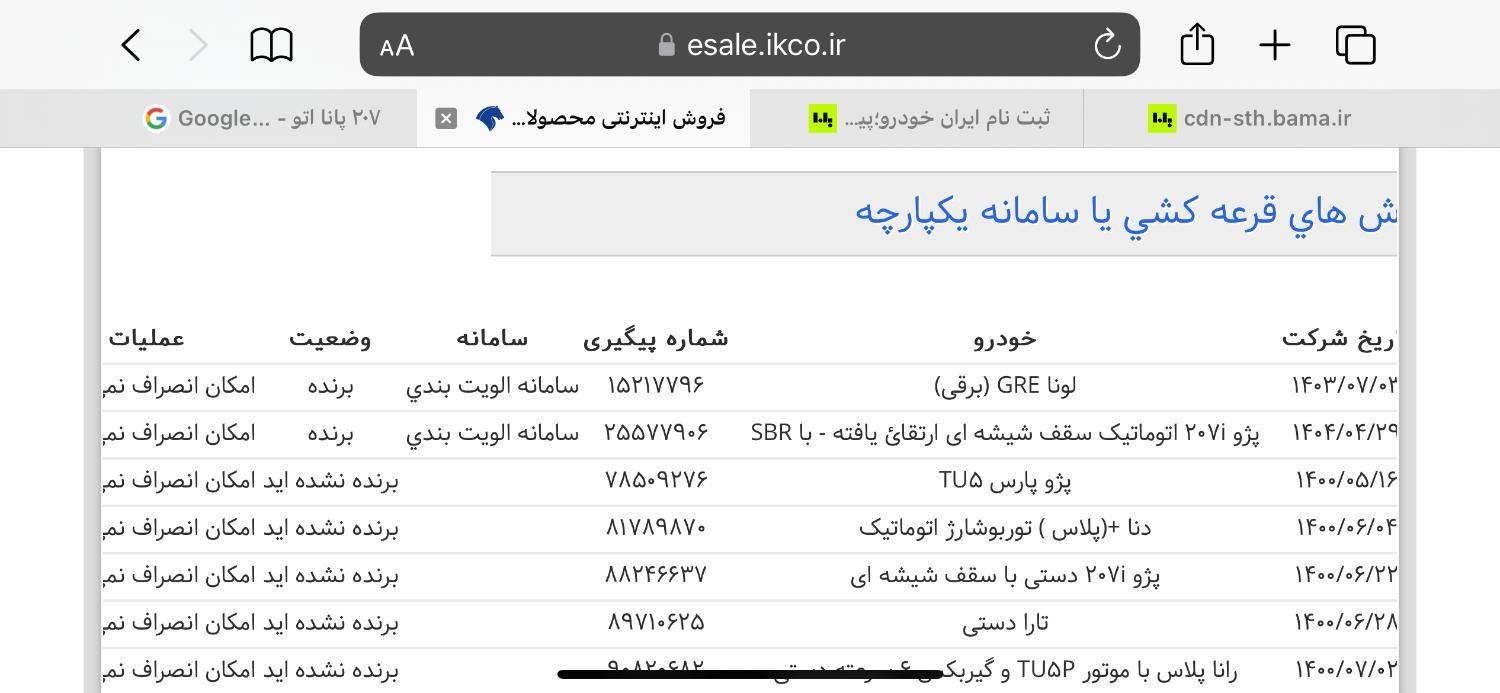
Task: Click the وضعیت column header
Action: point(330,339)
